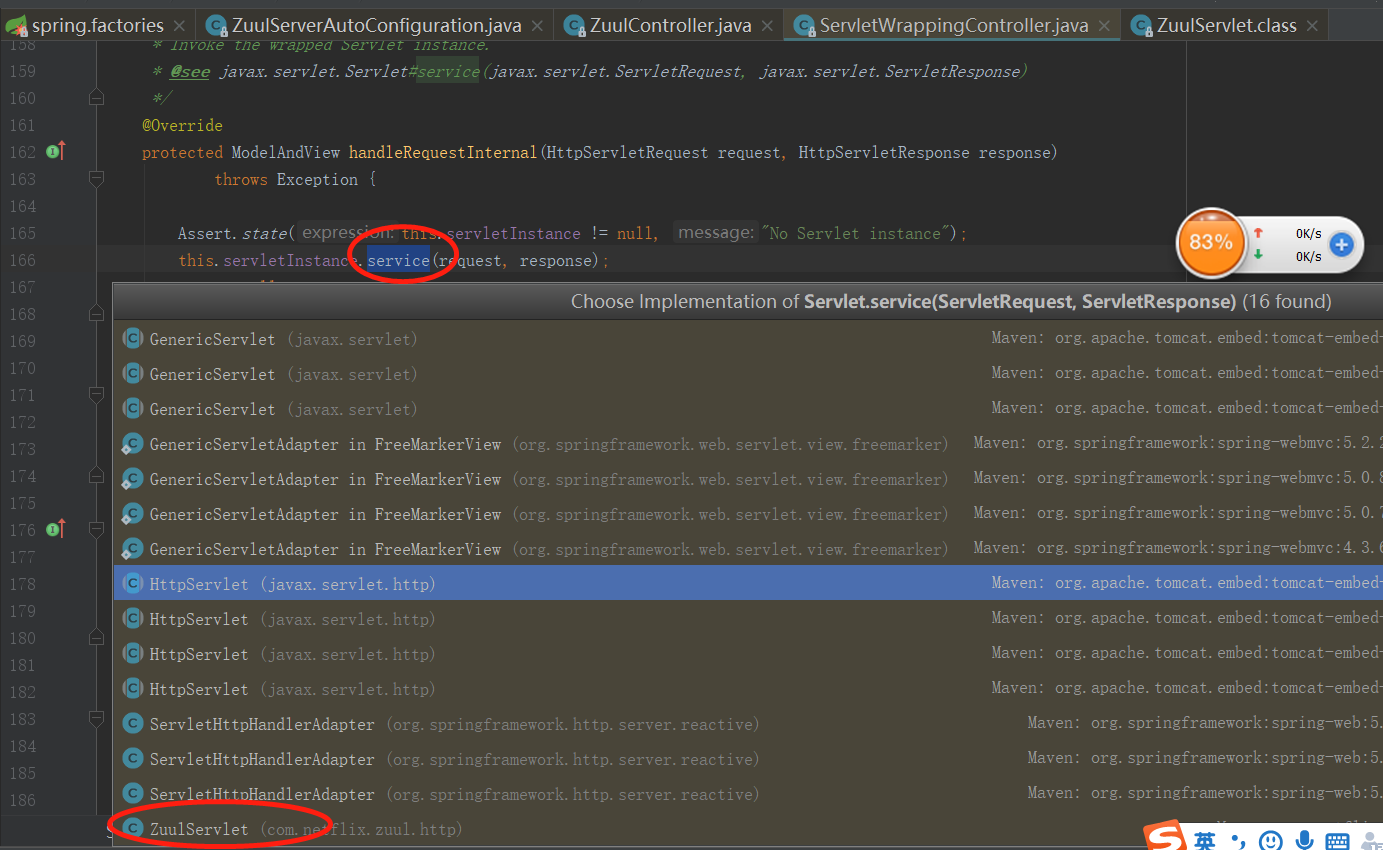Click 'Assert.state' on line 165
The width and height of the screenshot is (1383, 850).
[x=232, y=233]
